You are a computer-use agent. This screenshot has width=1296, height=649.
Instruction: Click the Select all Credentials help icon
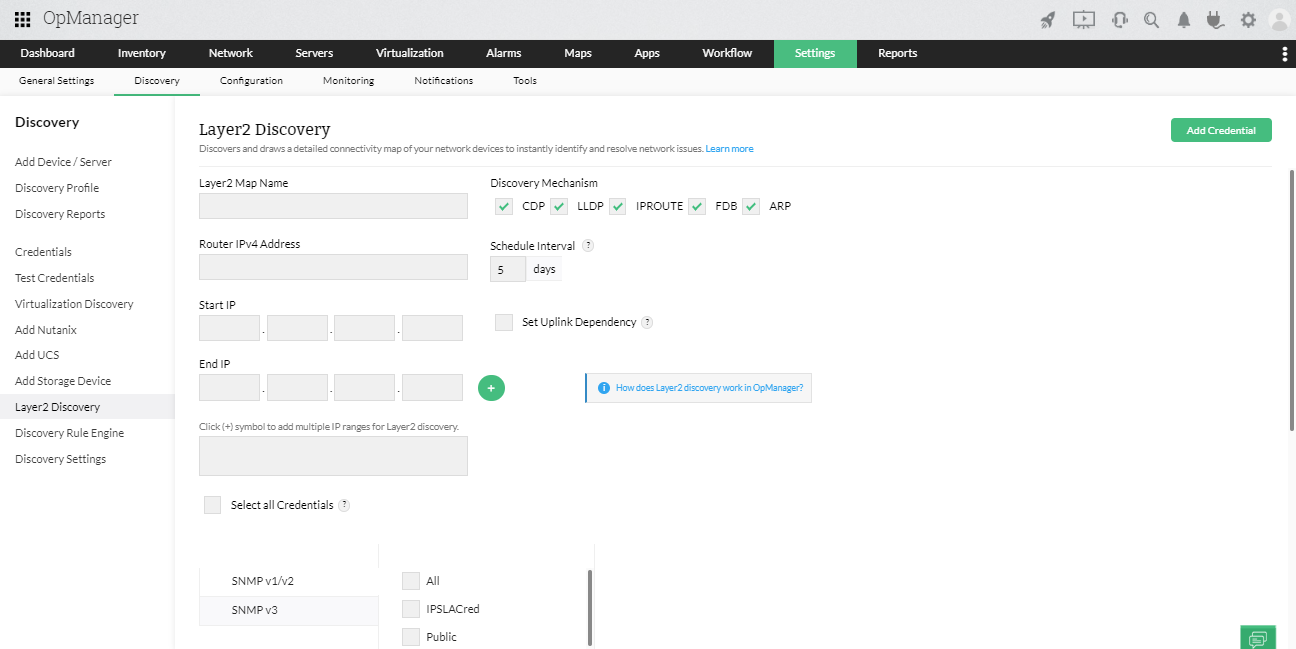pyautogui.click(x=344, y=505)
